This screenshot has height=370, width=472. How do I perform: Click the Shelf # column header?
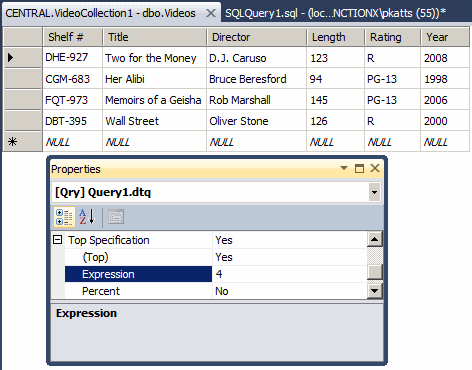tap(73, 37)
